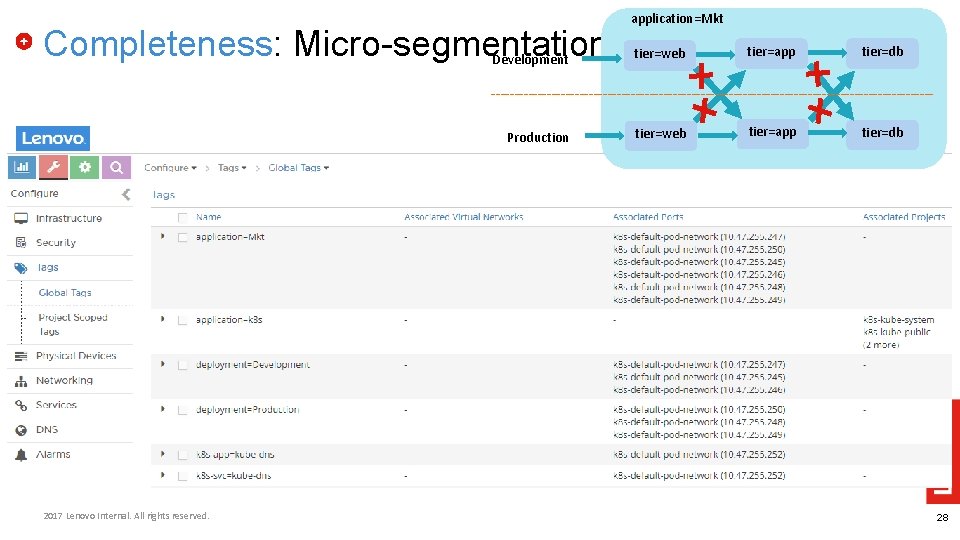
Task: Click the Networking topology icon
Action: point(21,381)
